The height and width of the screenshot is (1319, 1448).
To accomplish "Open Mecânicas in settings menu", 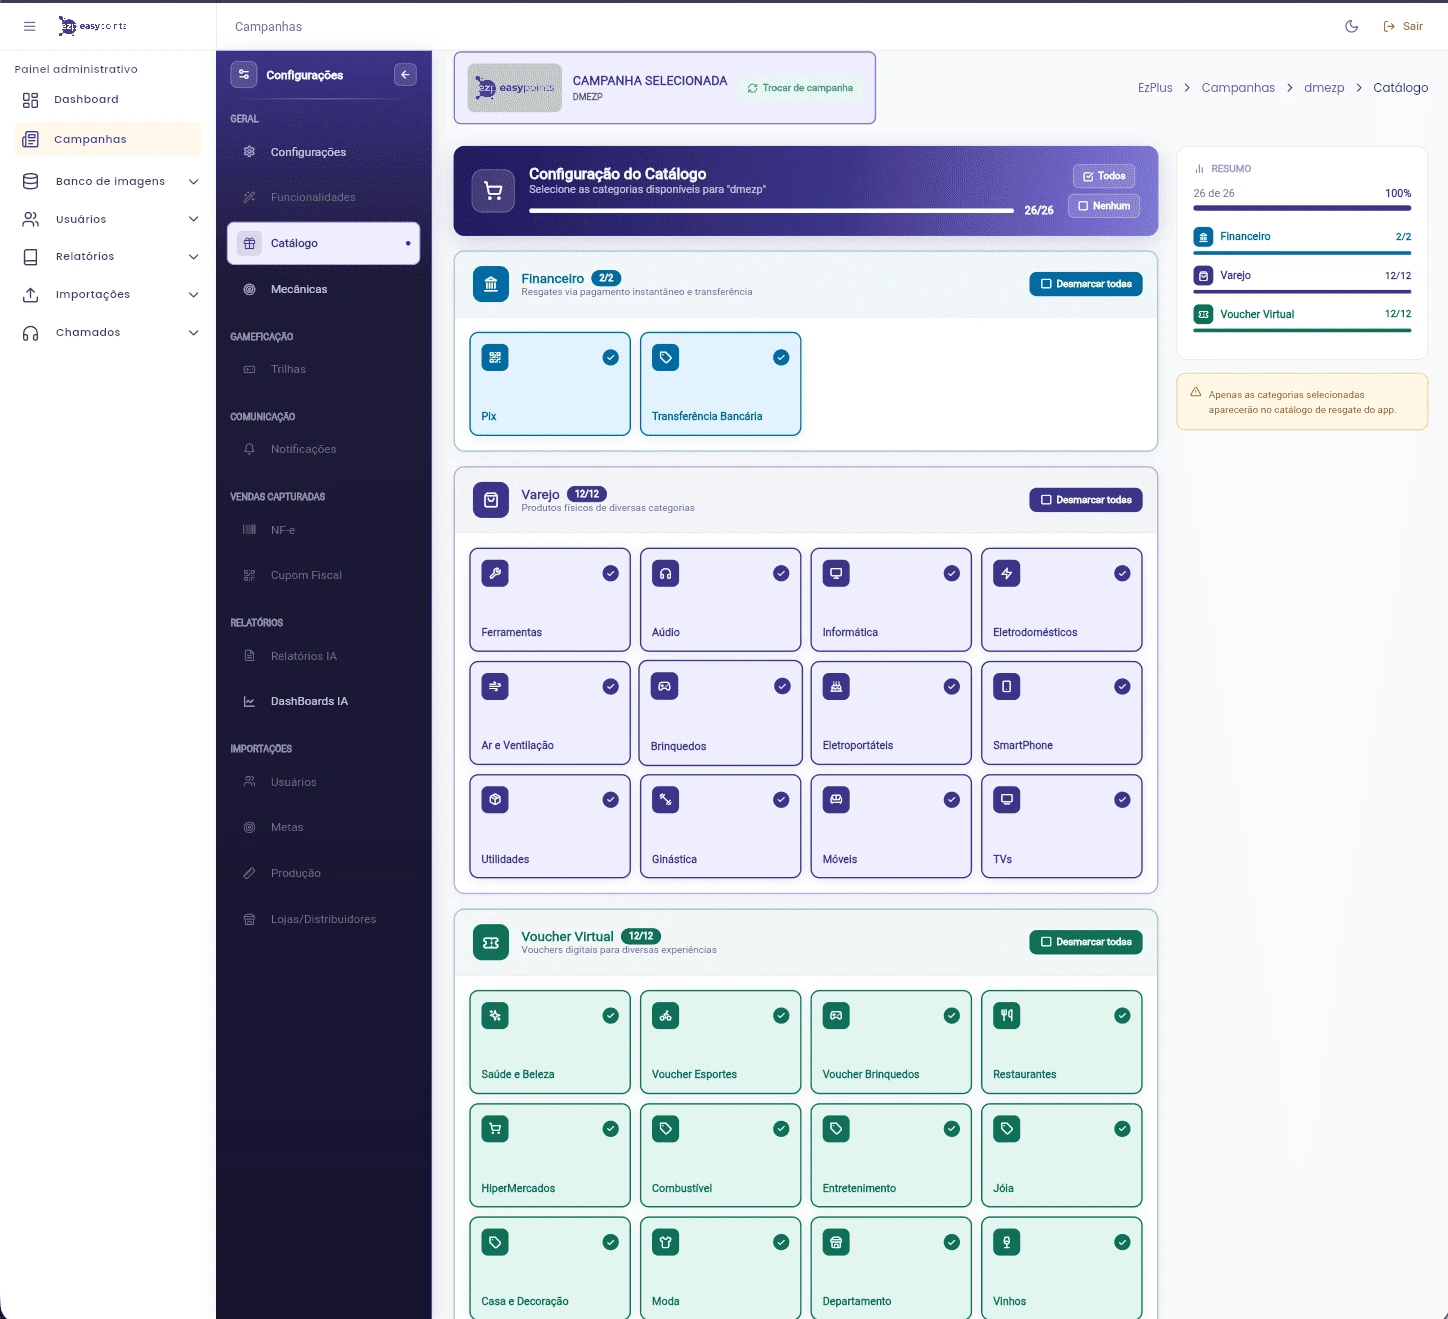I will 298,289.
